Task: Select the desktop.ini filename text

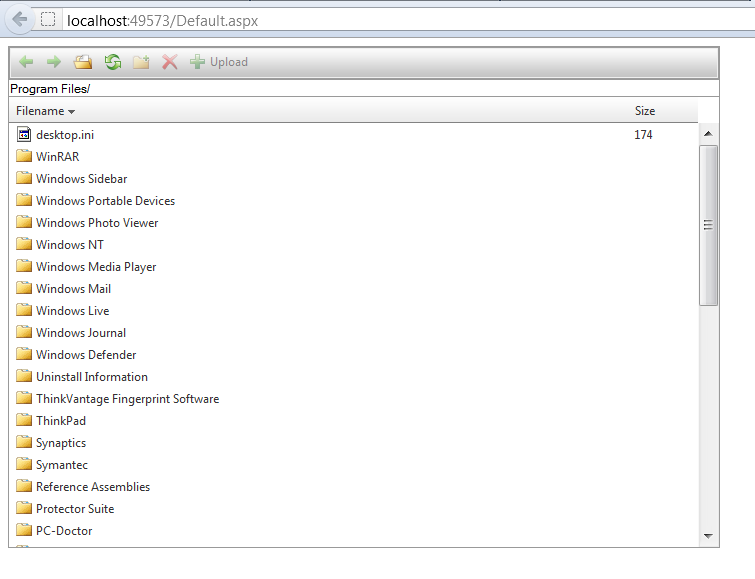Action: click(65, 135)
